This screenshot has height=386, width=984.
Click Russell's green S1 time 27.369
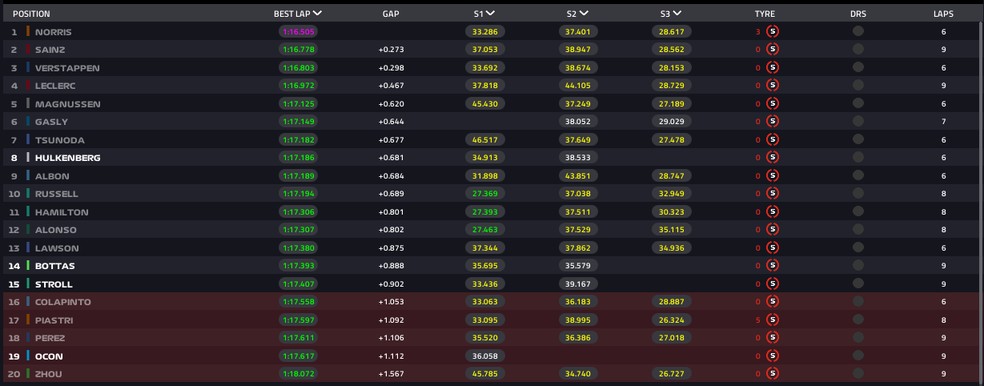(x=484, y=194)
